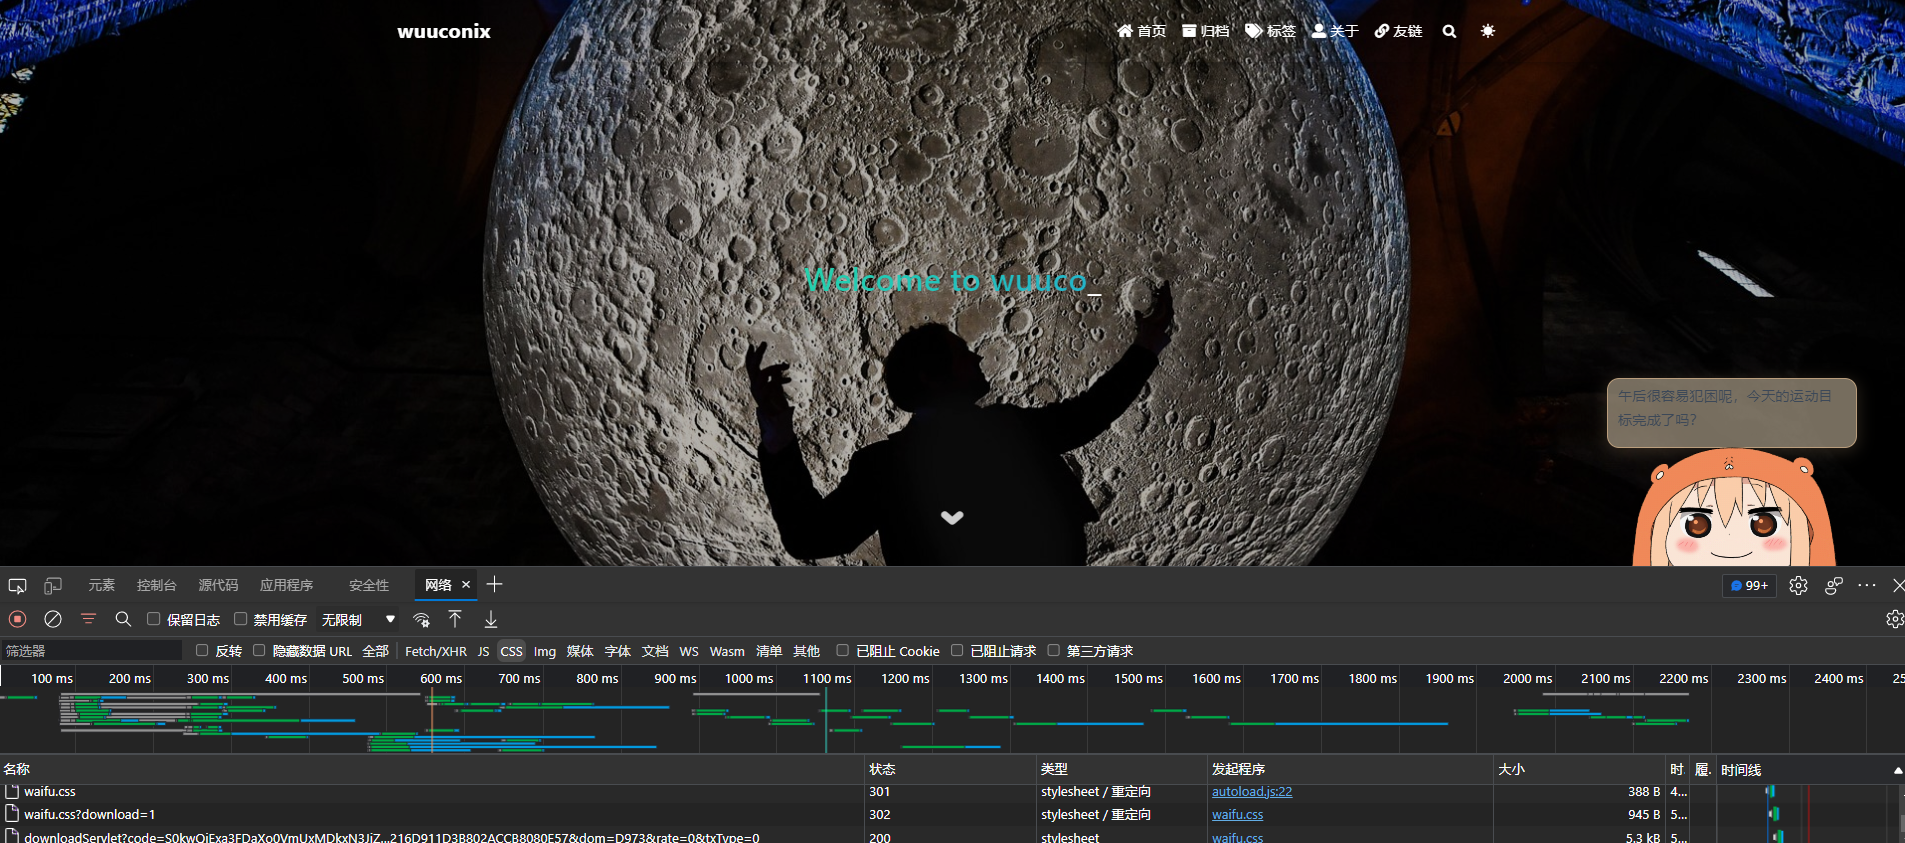Check 第三方请求 checkbox
1905x843 pixels.
click(x=1053, y=650)
